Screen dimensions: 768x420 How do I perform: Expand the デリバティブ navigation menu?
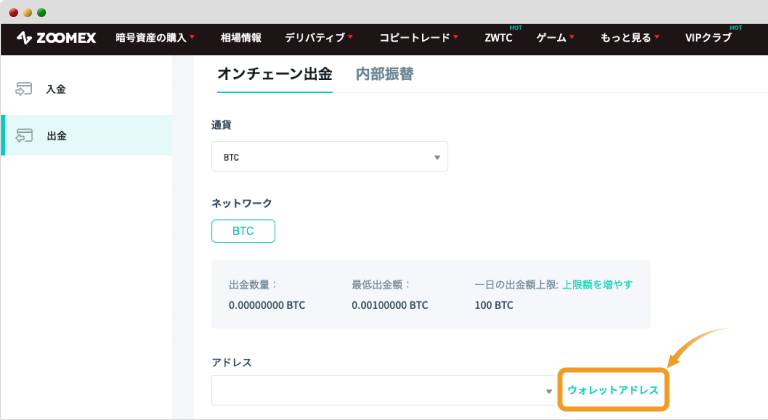pyautogui.click(x=319, y=38)
